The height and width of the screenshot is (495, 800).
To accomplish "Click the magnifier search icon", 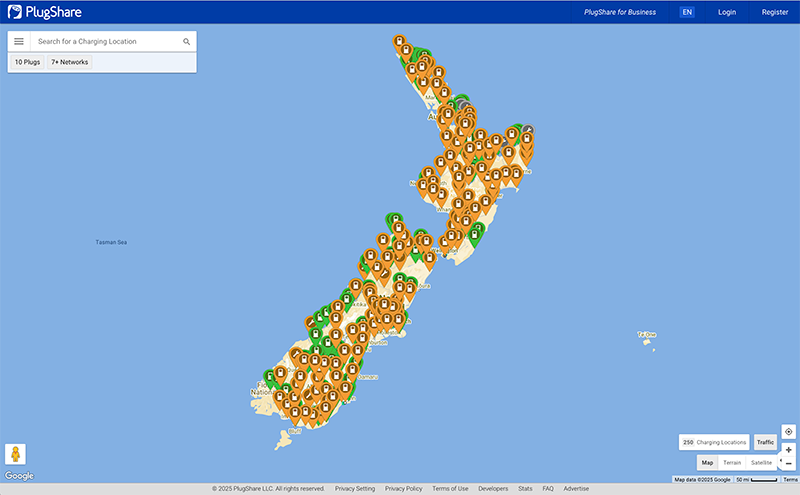I will click(186, 41).
